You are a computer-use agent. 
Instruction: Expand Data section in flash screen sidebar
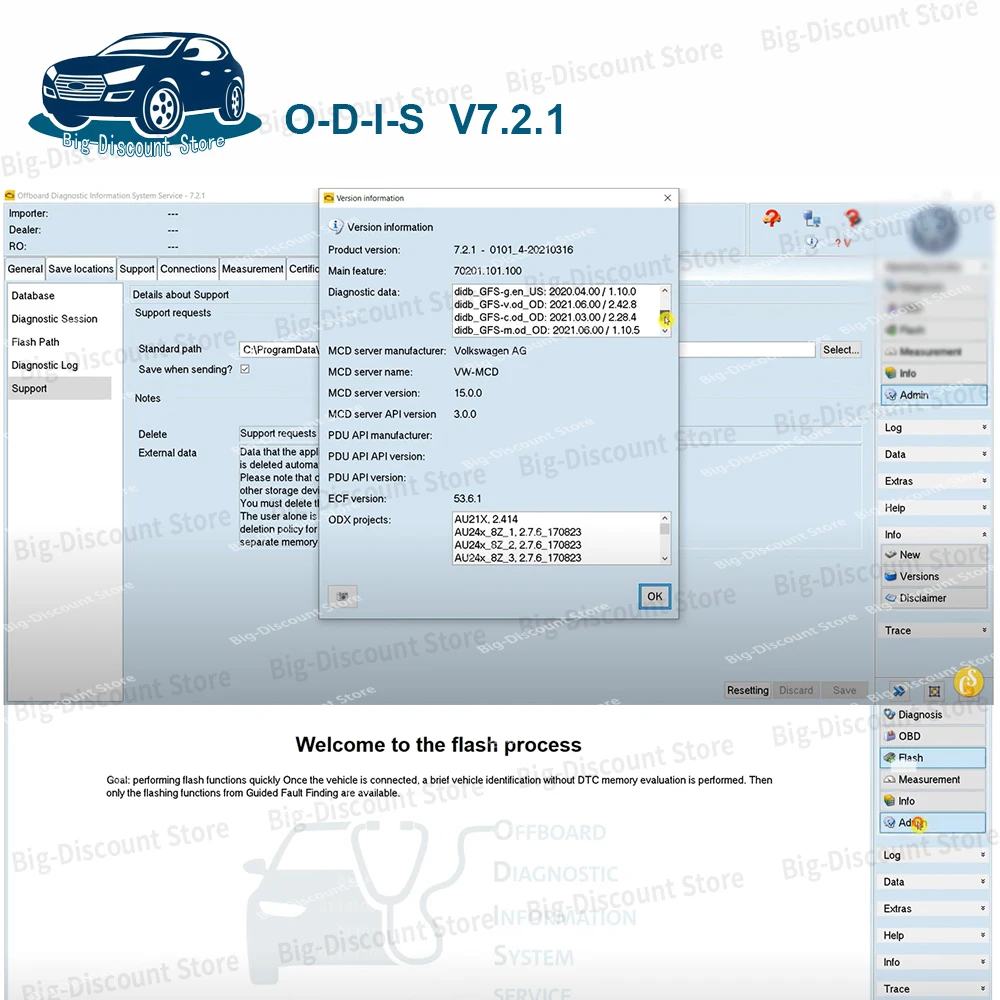pyautogui.click(x=933, y=882)
